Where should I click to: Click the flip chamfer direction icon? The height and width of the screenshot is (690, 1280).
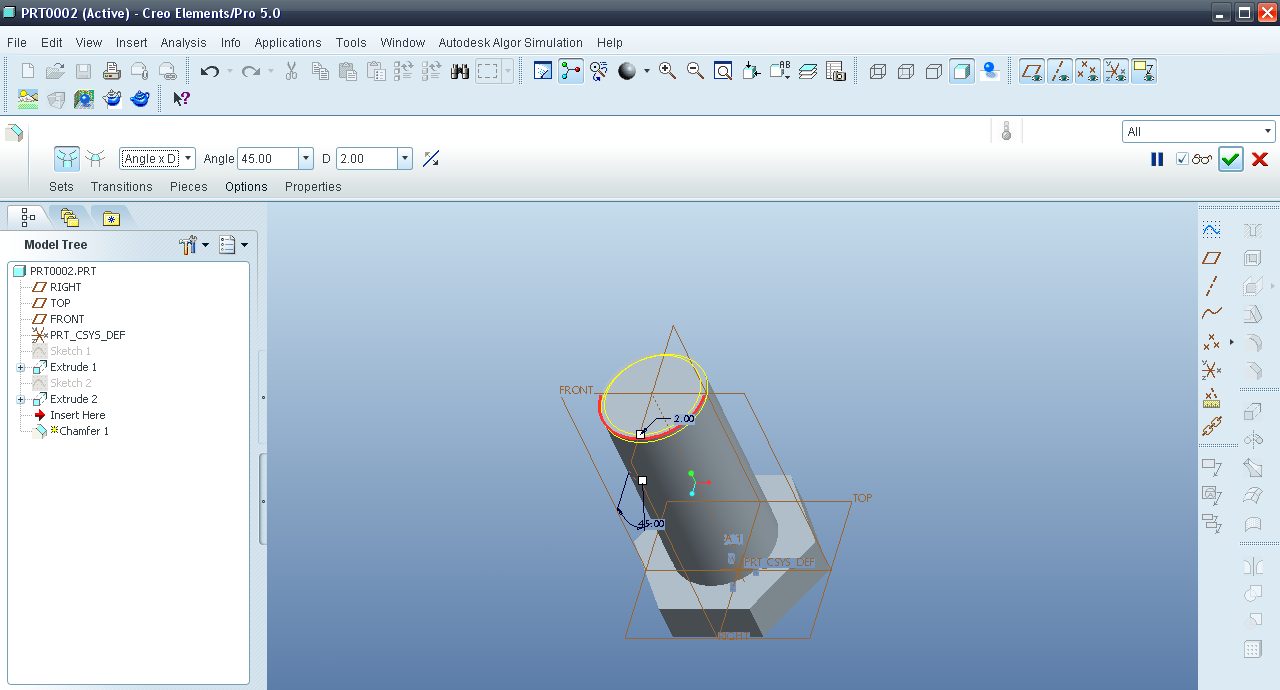431,159
